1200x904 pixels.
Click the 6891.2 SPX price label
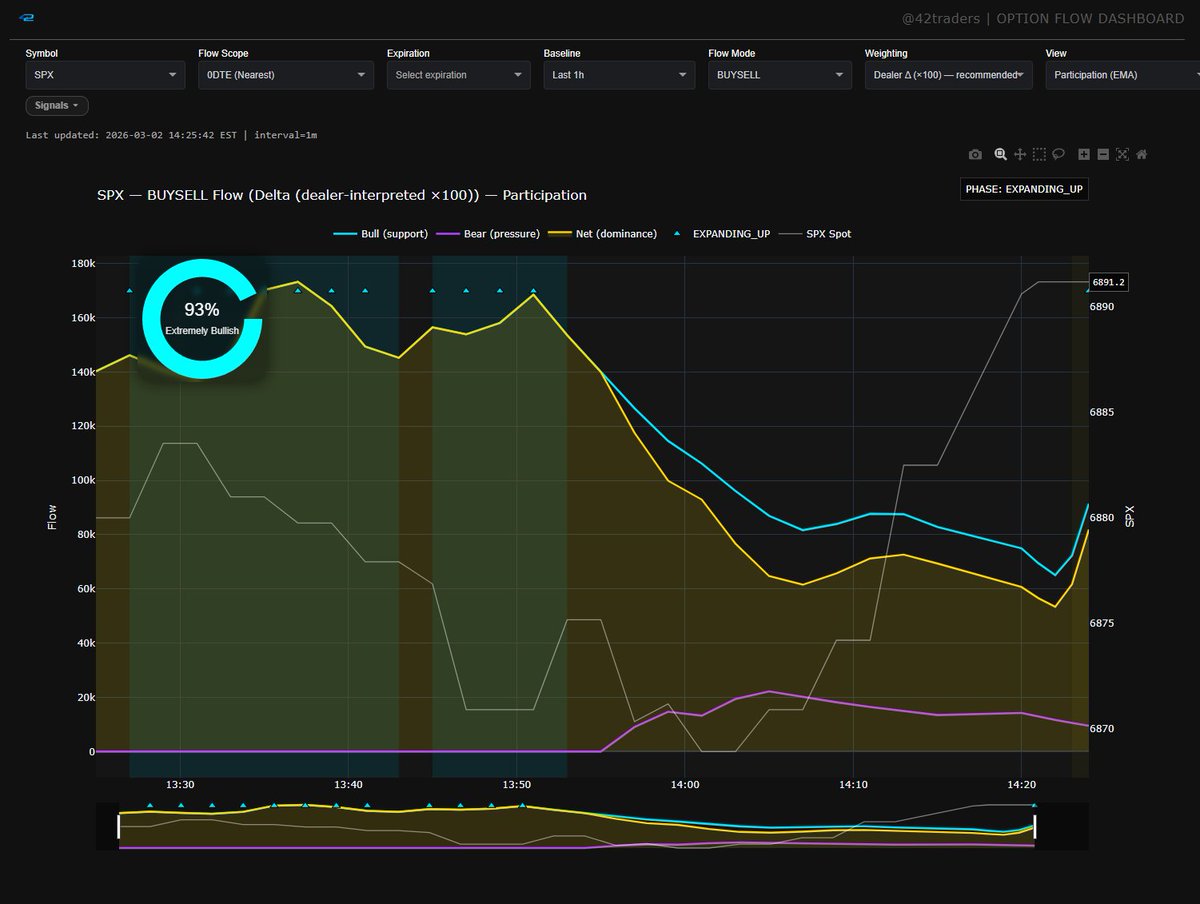(x=1108, y=282)
